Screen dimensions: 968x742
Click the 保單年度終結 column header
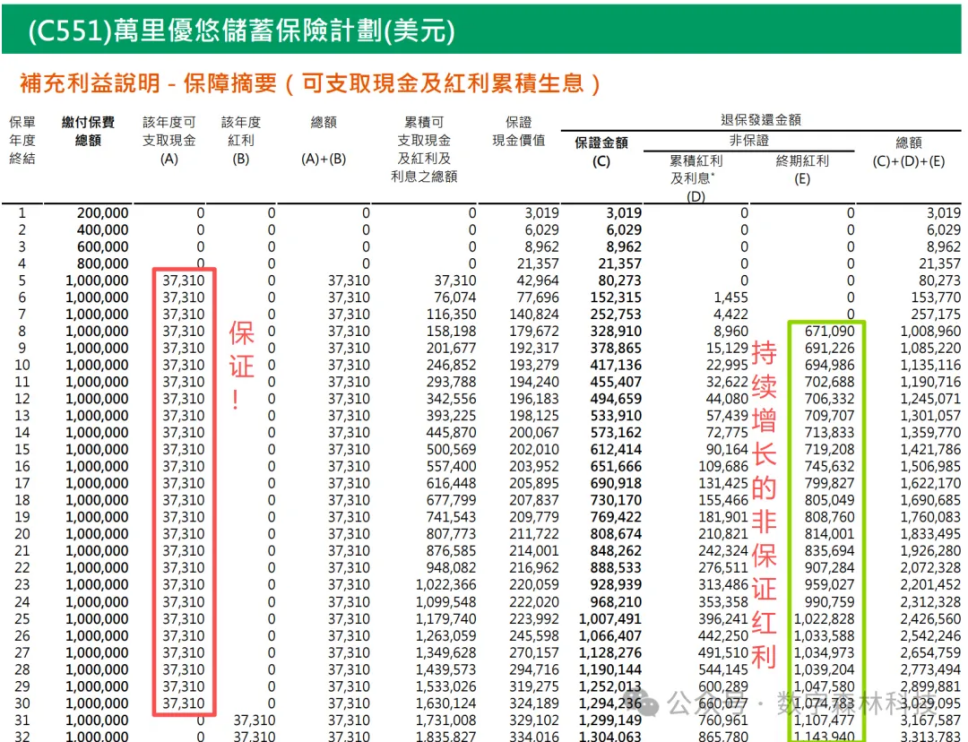[22, 140]
